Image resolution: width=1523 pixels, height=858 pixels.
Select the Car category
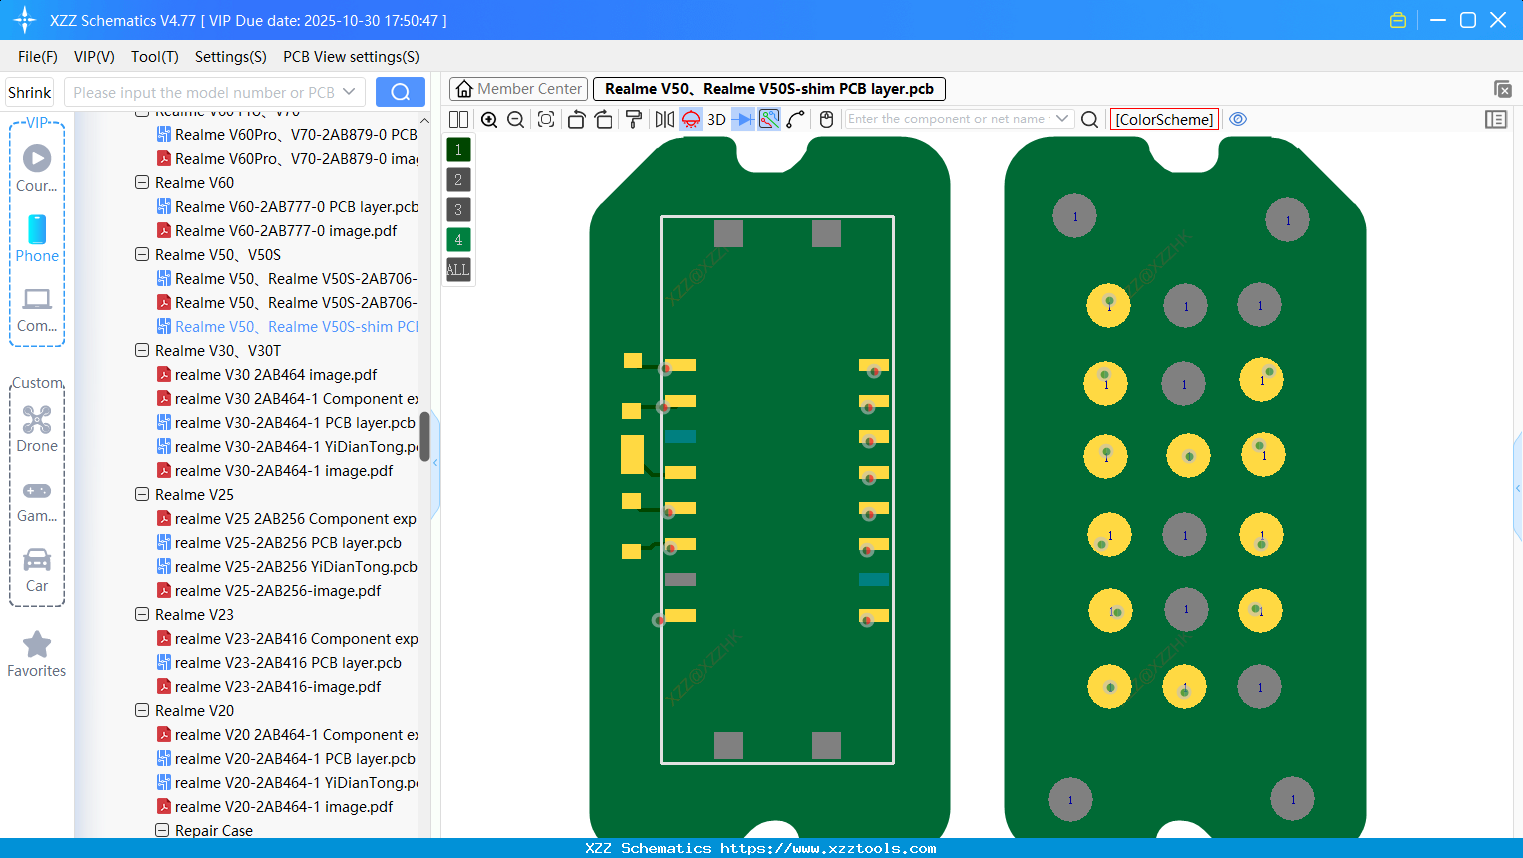pos(37,571)
